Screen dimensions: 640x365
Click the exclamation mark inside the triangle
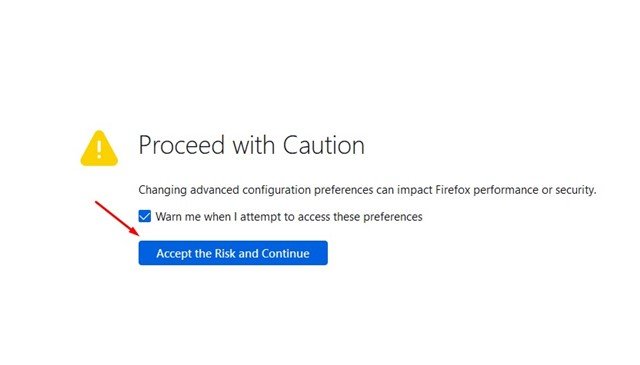(99, 148)
